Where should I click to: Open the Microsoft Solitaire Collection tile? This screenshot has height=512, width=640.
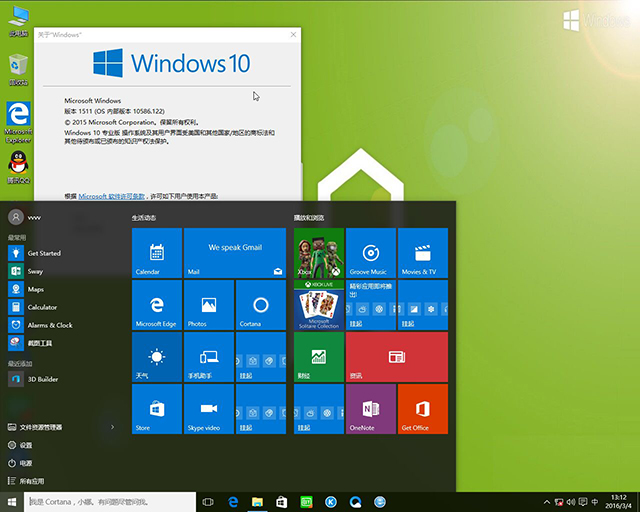click(x=318, y=305)
